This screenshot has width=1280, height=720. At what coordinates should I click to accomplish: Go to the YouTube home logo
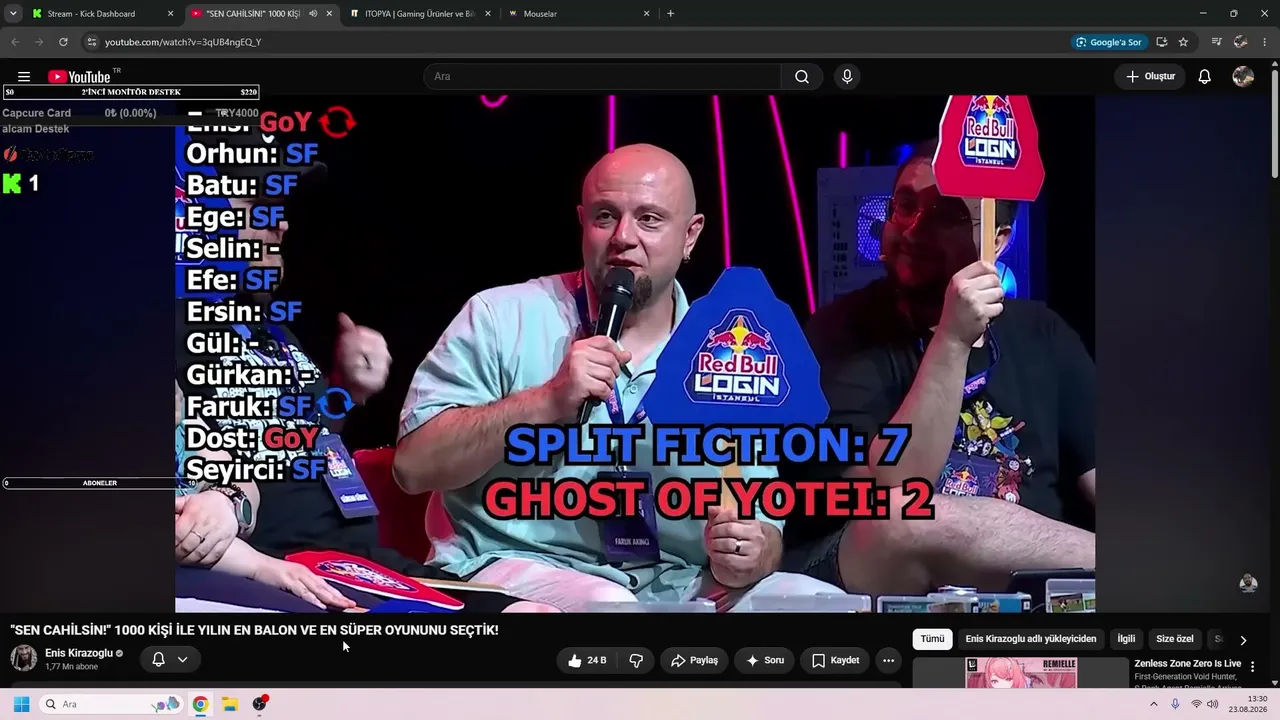79,77
